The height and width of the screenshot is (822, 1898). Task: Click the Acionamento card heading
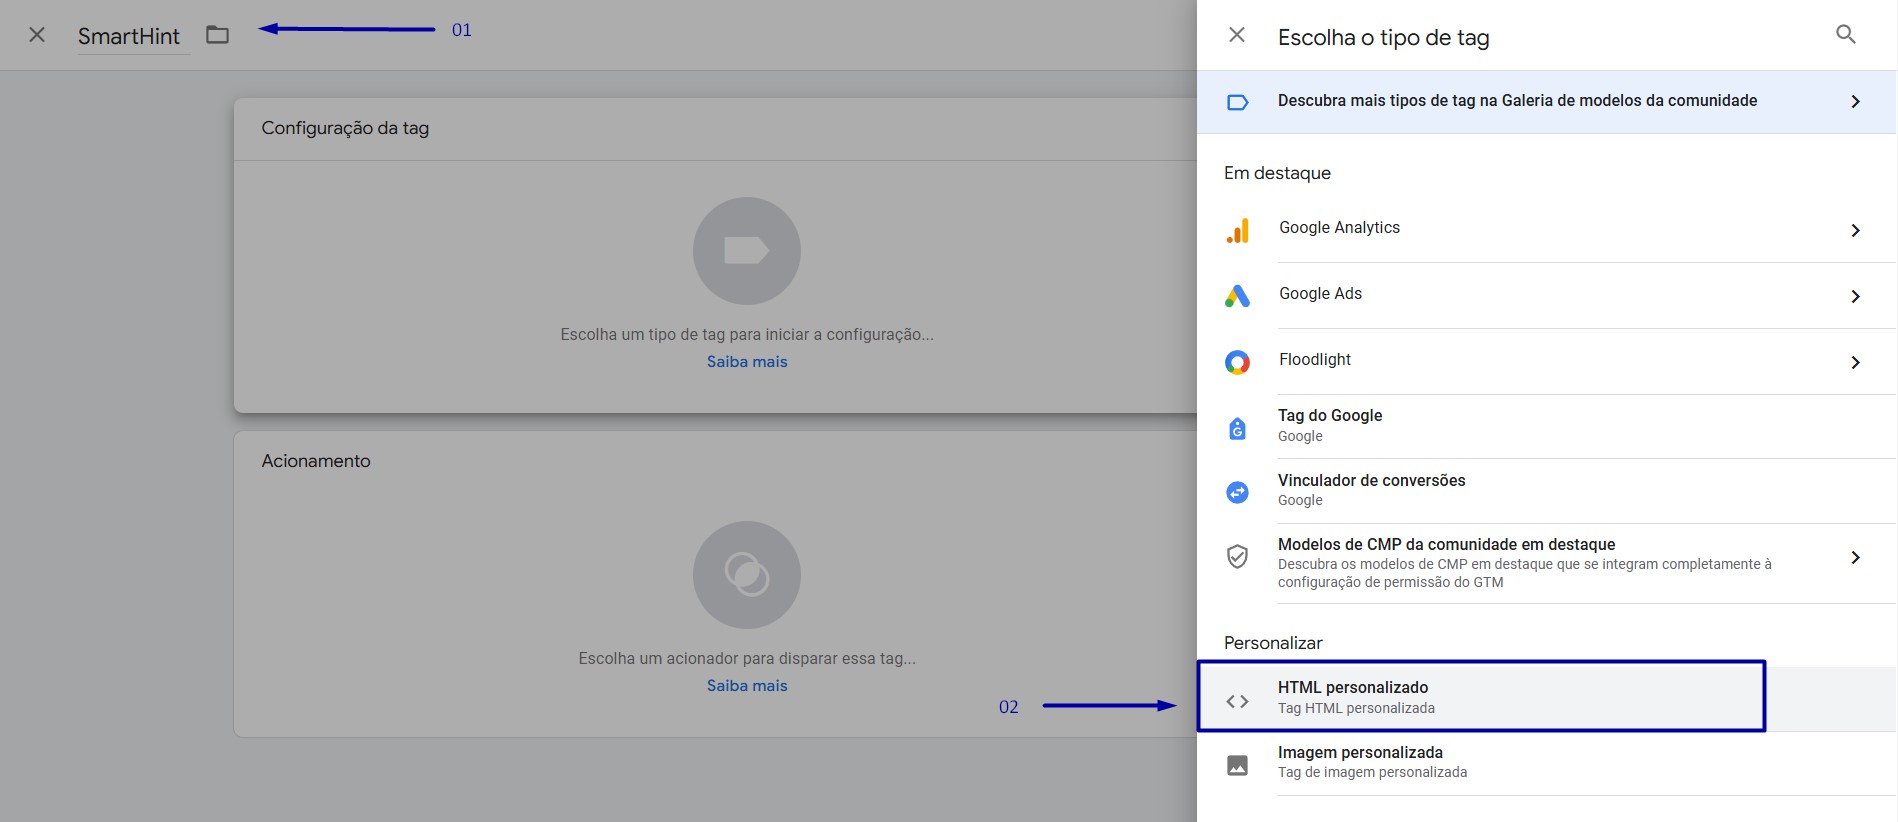pyautogui.click(x=316, y=461)
